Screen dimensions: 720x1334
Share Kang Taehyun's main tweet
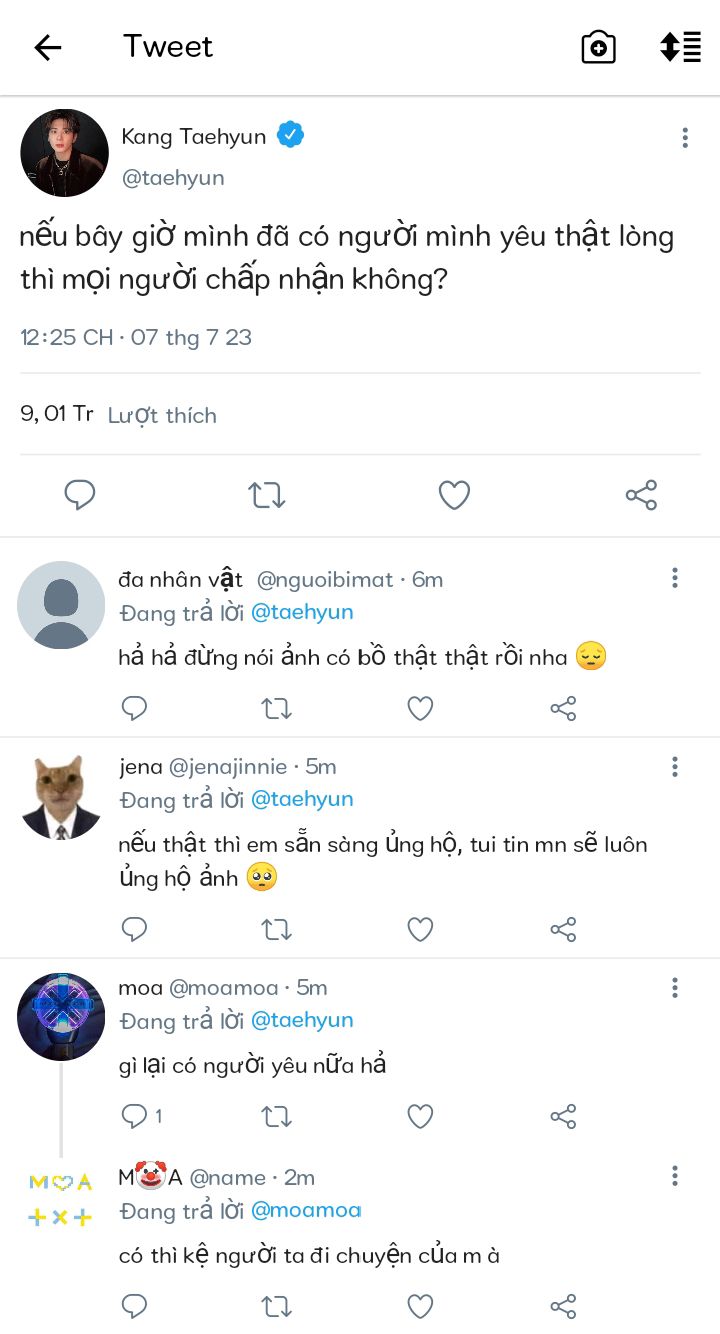tap(641, 495)
